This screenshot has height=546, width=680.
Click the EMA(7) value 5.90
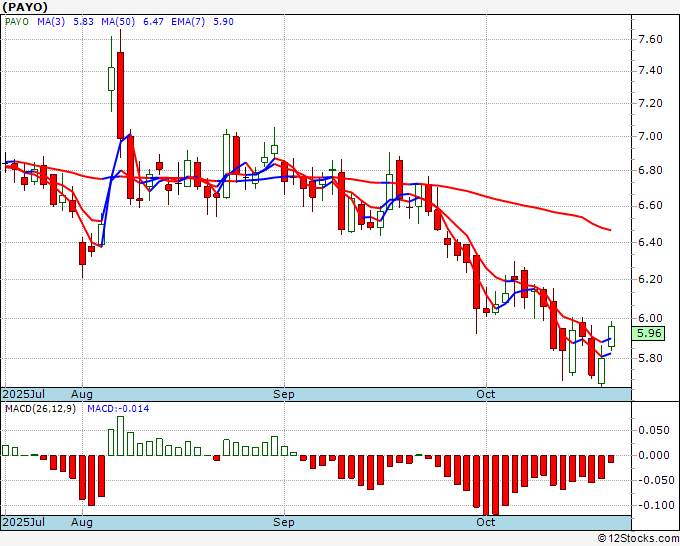[x=223, y=22]
